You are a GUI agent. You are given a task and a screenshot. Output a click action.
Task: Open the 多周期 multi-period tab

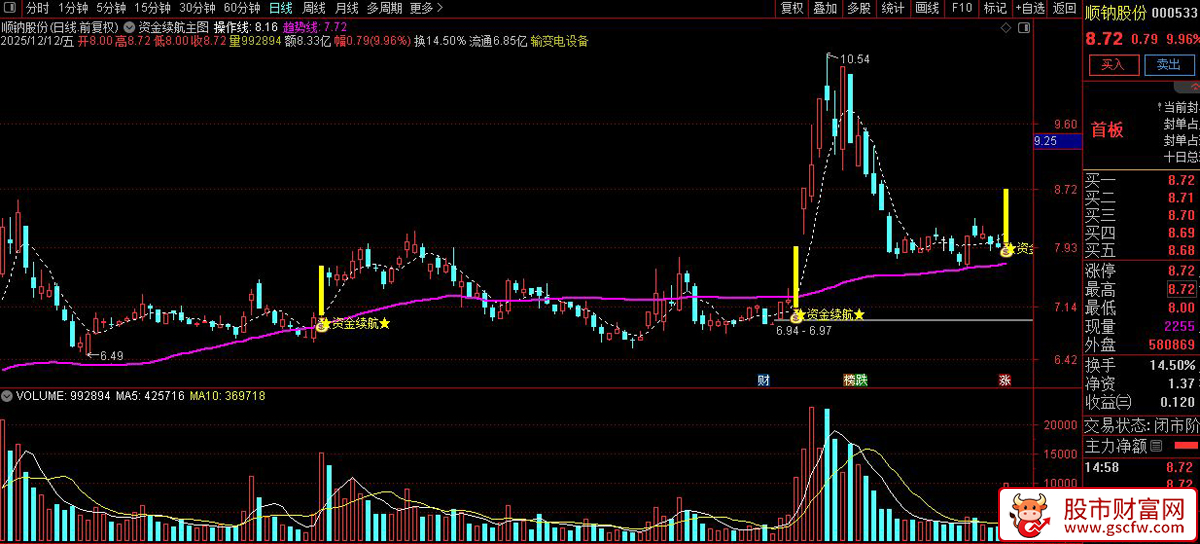(x=384, y=8)
